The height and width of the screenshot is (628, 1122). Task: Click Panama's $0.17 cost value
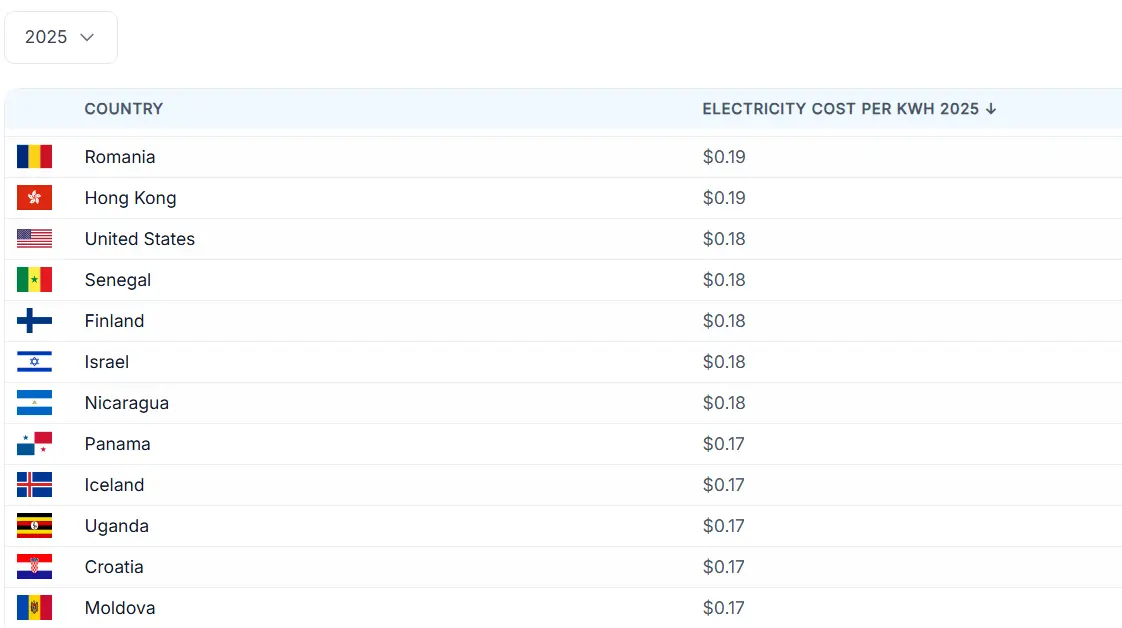[724, 444]
